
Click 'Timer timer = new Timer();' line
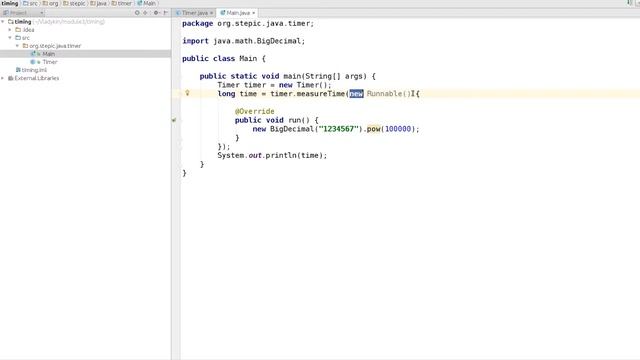coord(274,85)
